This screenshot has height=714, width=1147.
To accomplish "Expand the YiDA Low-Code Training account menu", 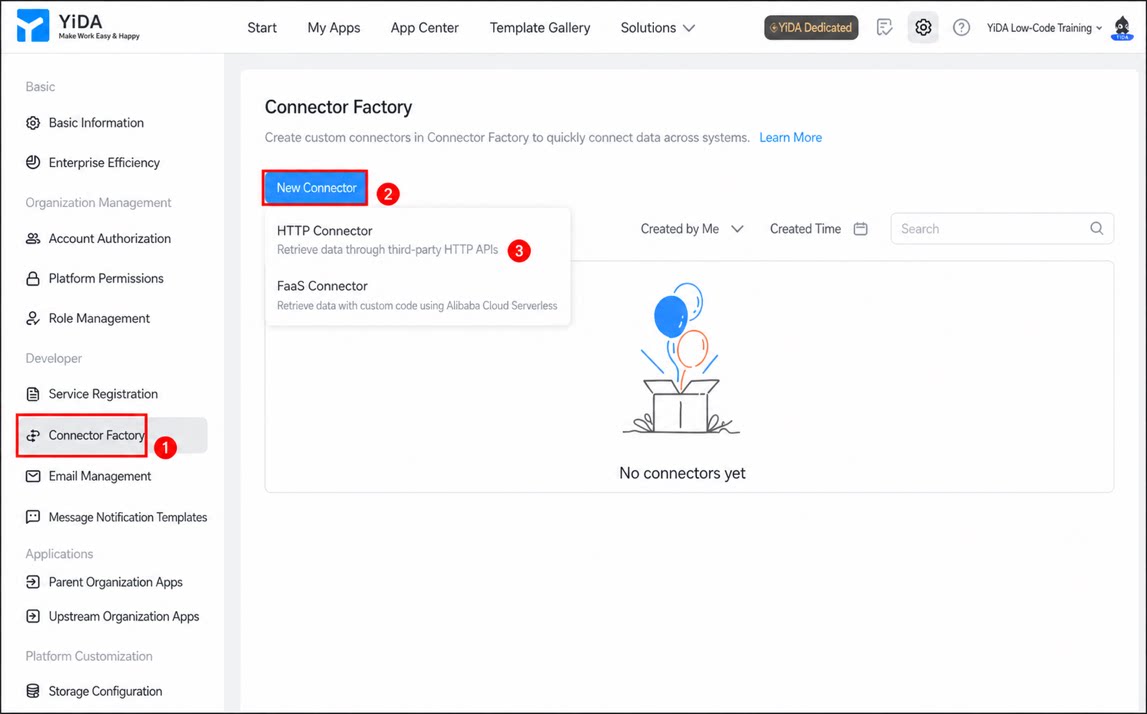I will click(x=1044, y=28).
